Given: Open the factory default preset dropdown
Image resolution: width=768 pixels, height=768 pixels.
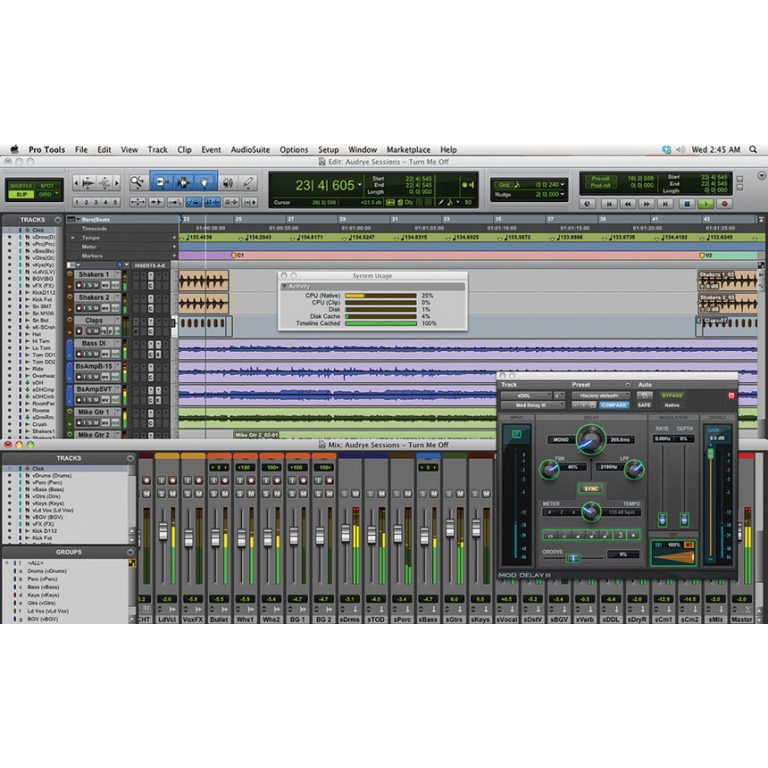Looking at the screenshot, I should (x=599, y=395).
